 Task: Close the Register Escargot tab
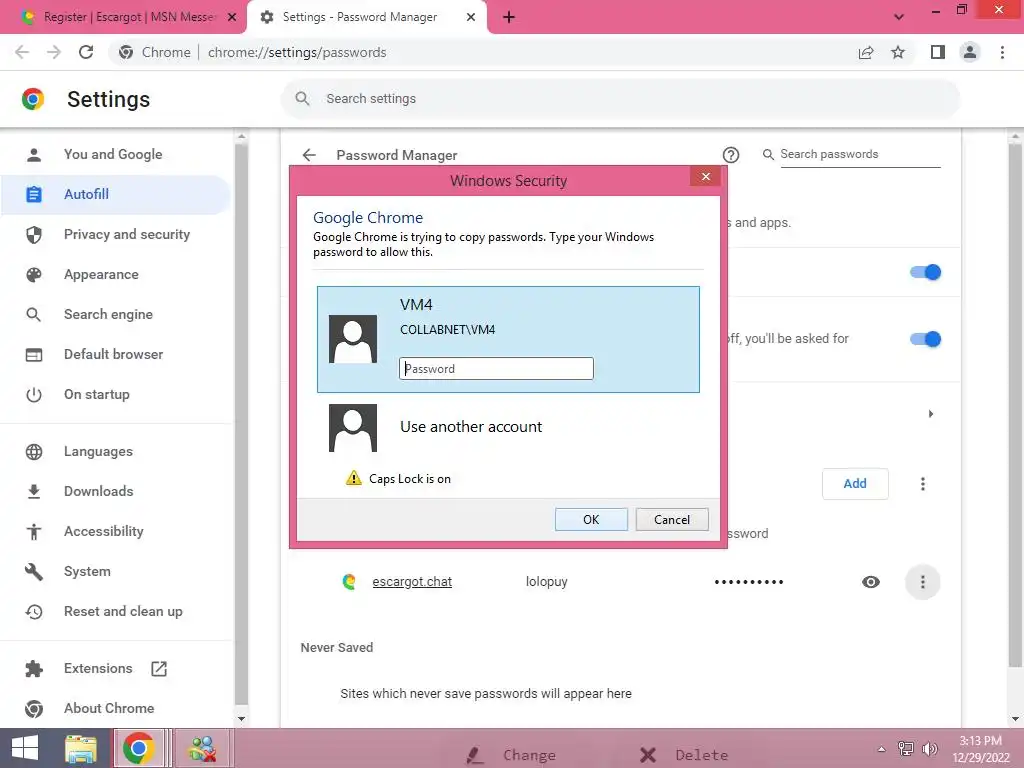[232, 17]
